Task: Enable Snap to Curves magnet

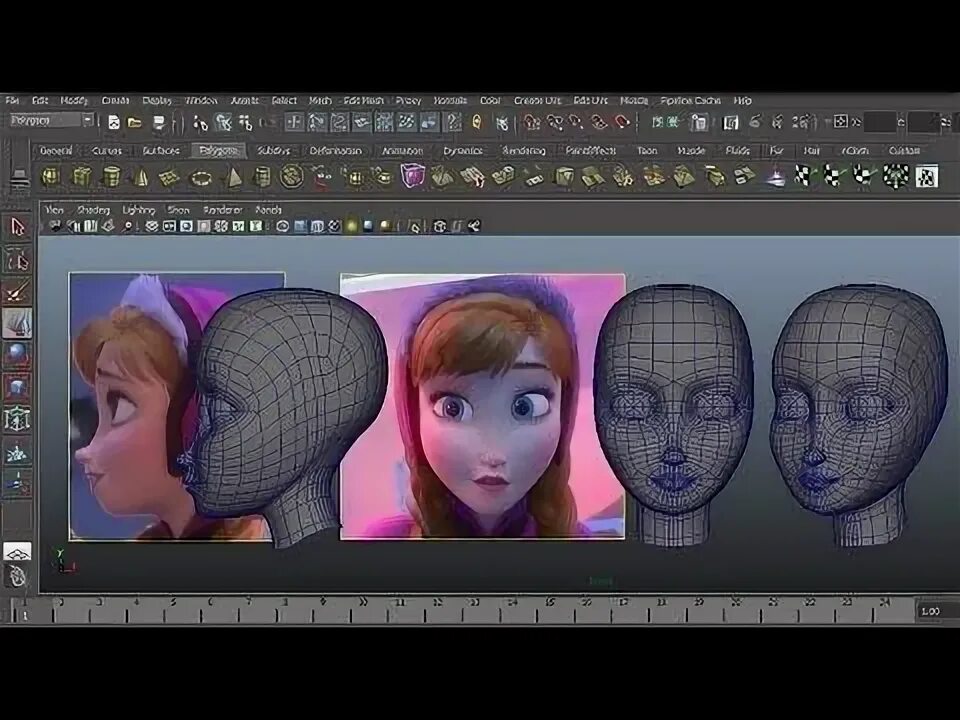Action: point(555,122)
